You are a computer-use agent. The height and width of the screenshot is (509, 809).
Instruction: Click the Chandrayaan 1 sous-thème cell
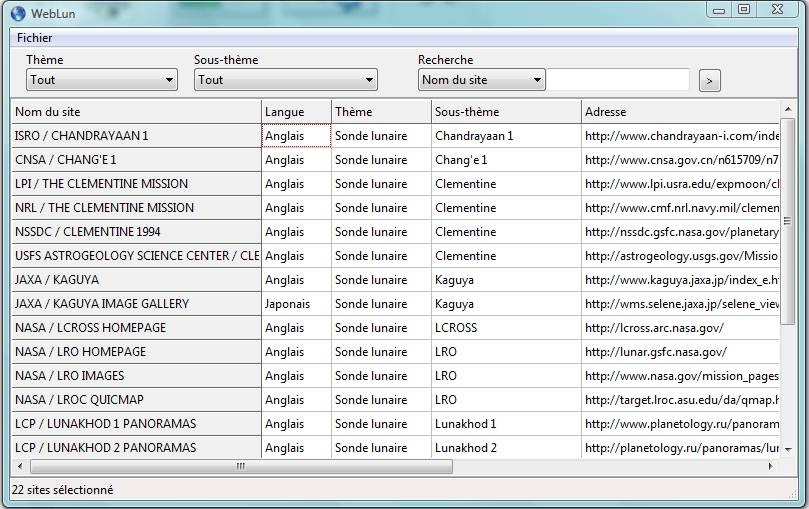[506, 136]
